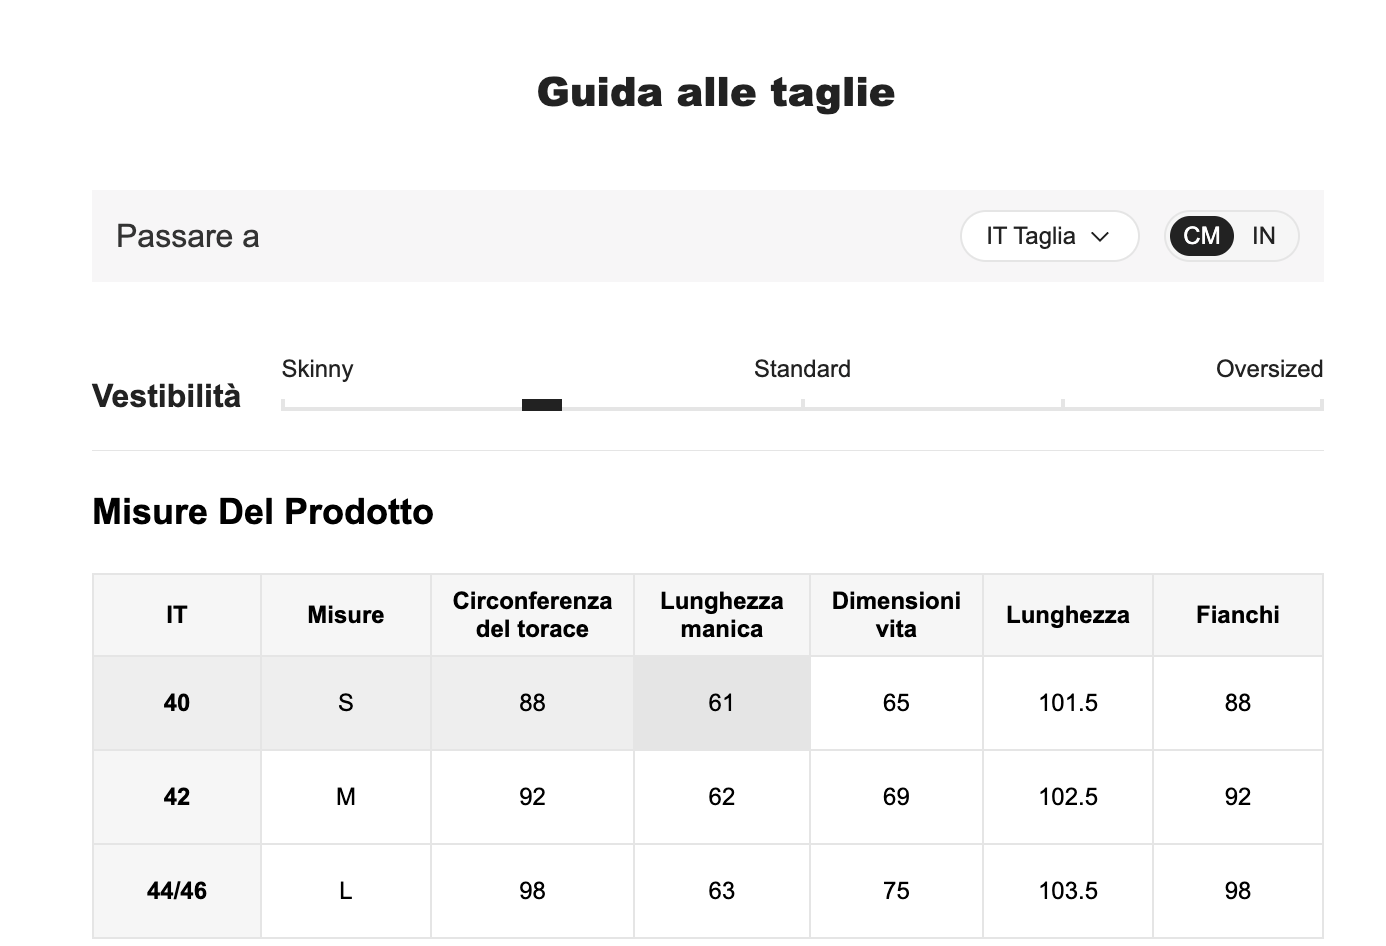Switch measurement units to IN

[x=1264, y=236]
